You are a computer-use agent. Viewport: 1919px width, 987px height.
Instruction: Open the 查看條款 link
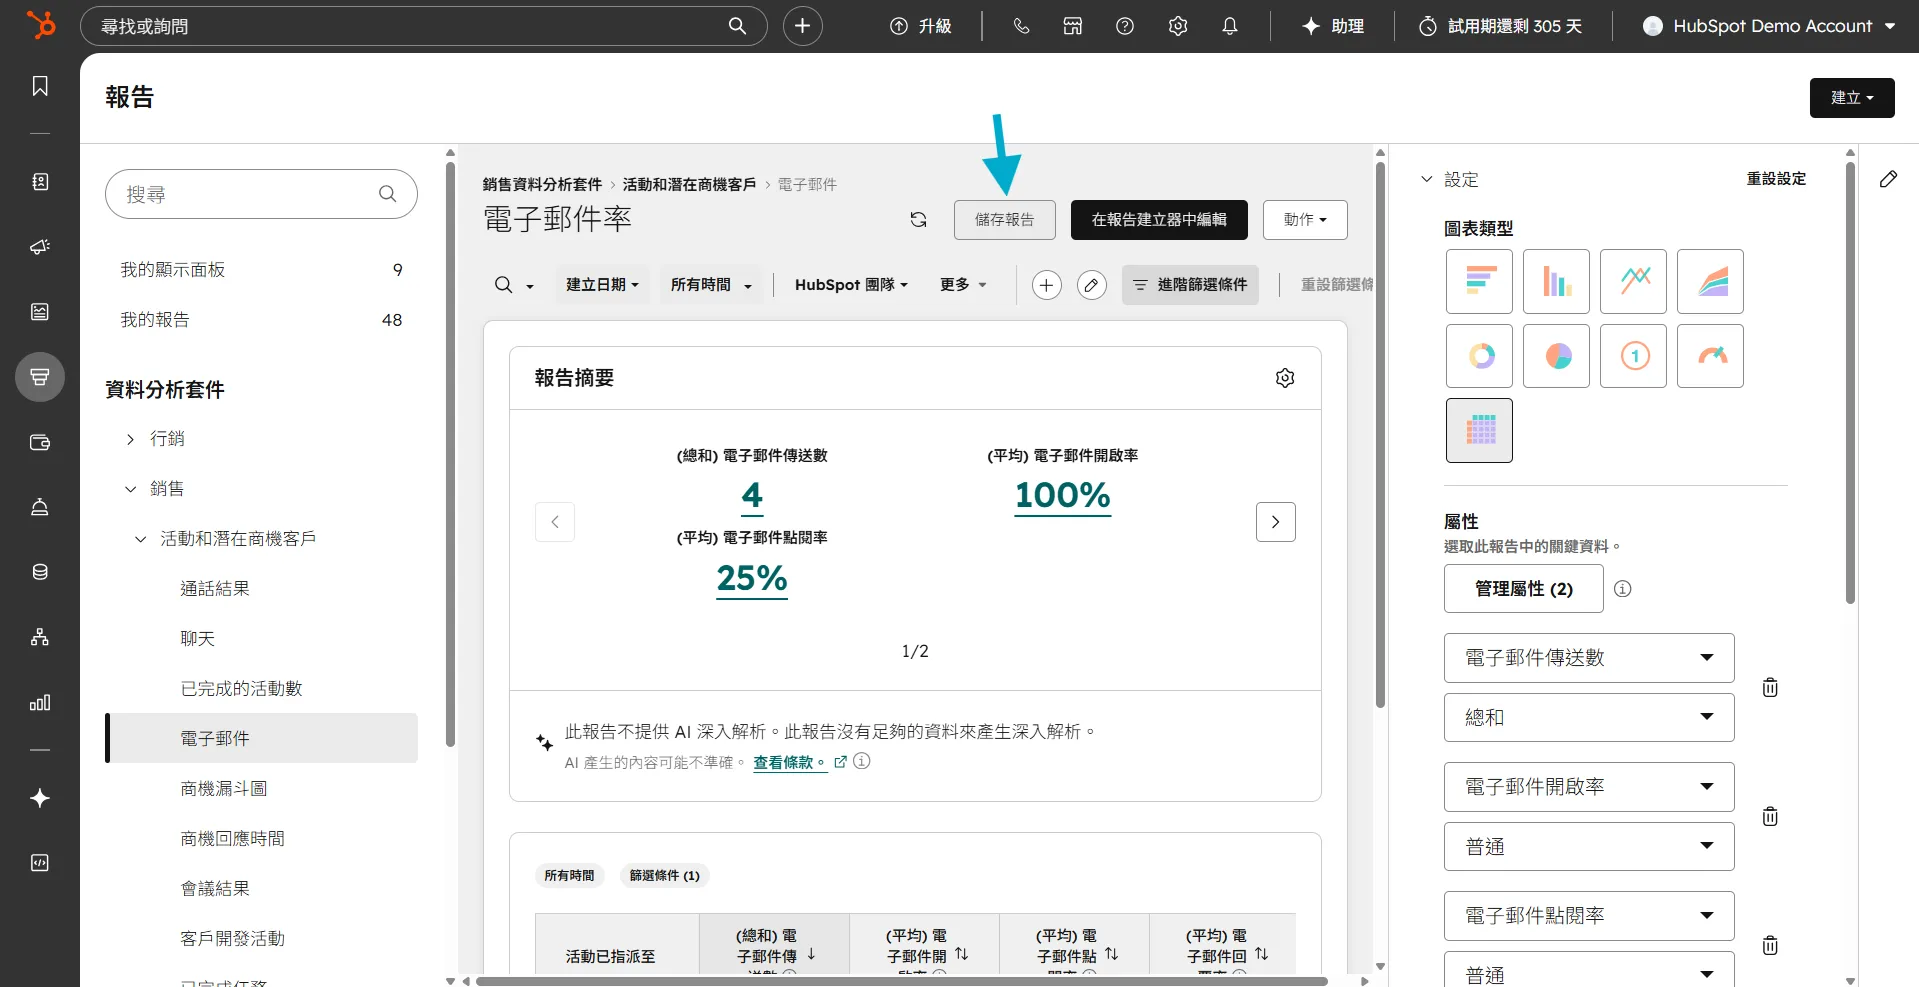click(789, 762)
